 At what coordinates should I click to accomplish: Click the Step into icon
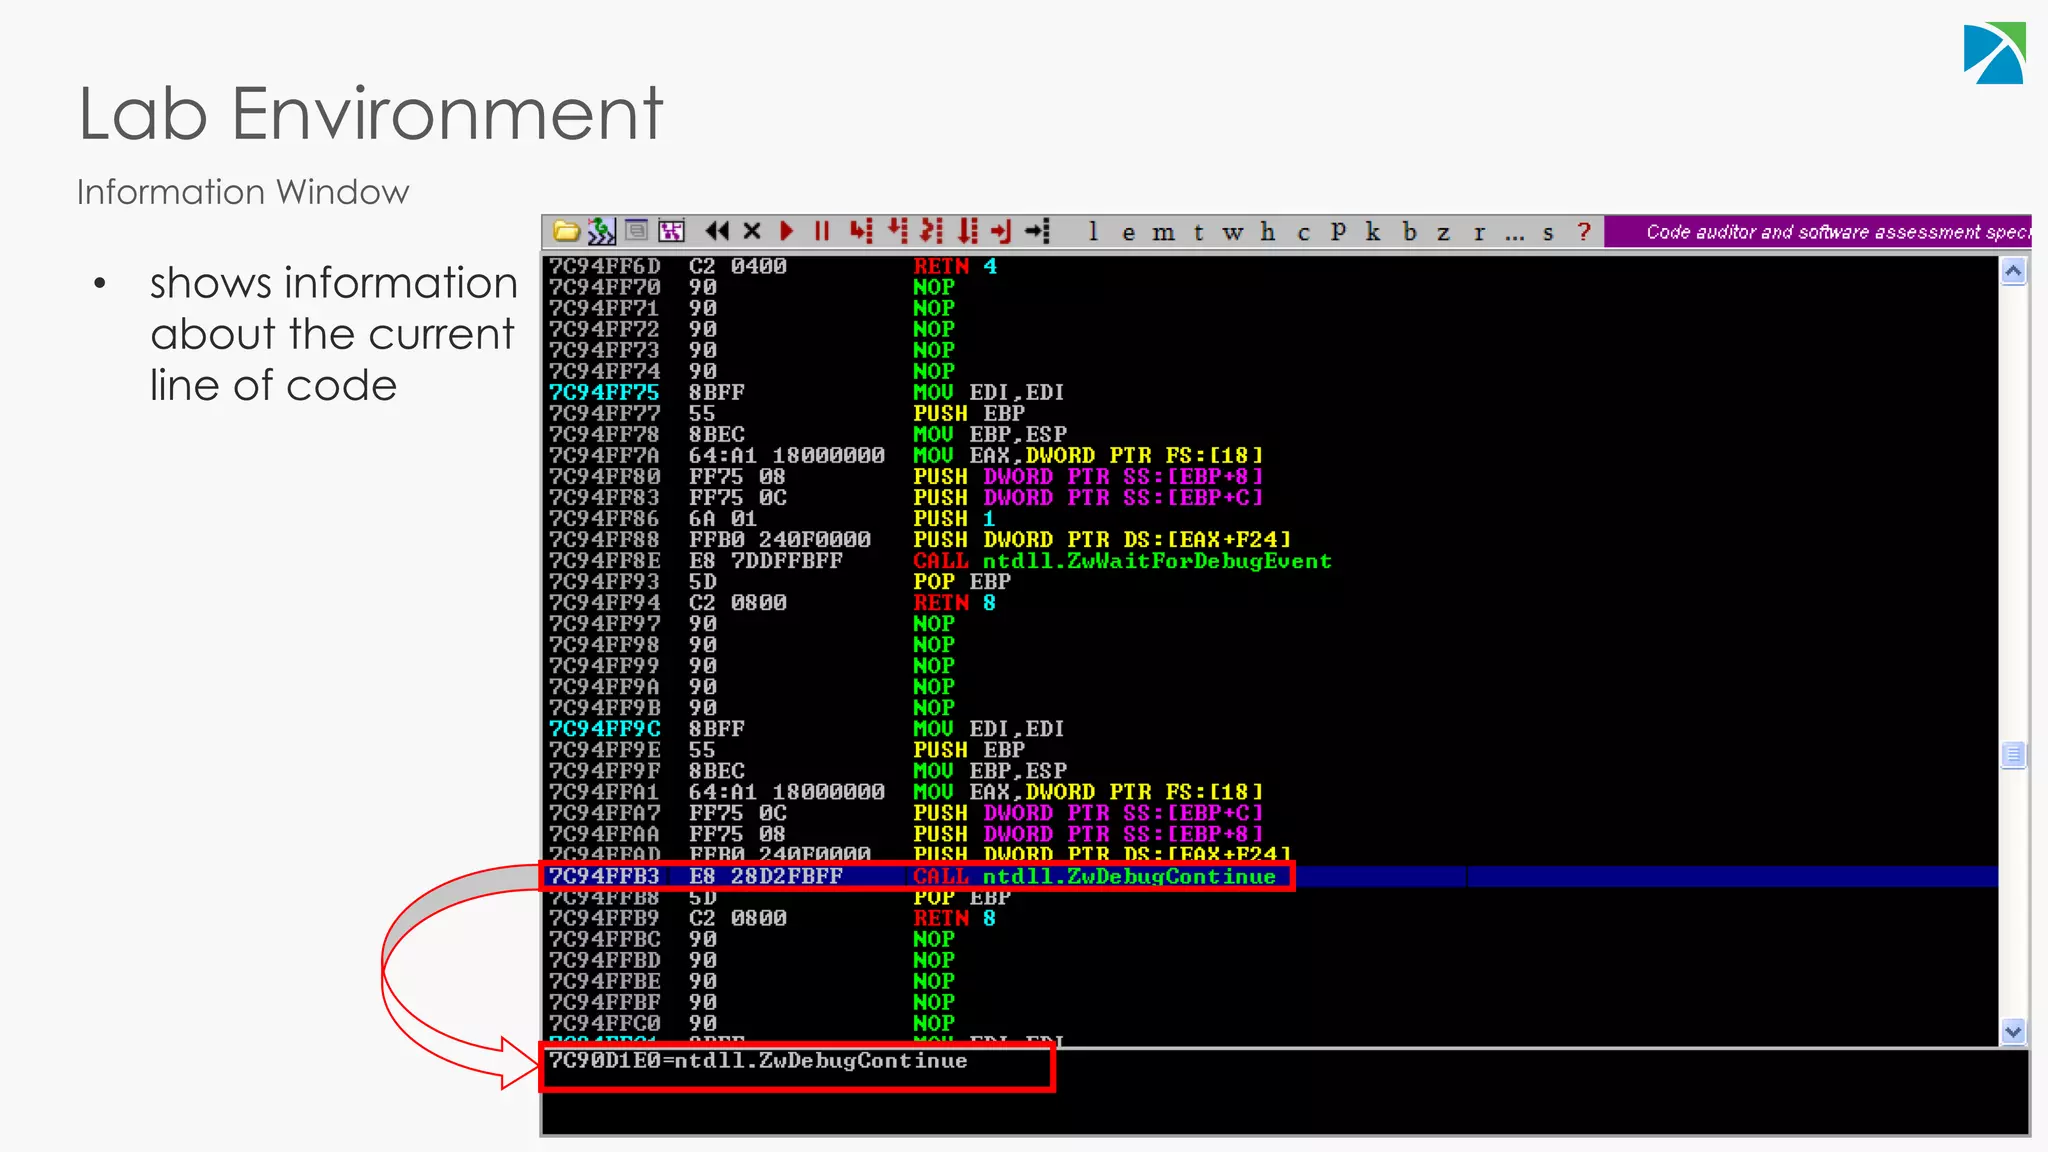click(860, 231)
